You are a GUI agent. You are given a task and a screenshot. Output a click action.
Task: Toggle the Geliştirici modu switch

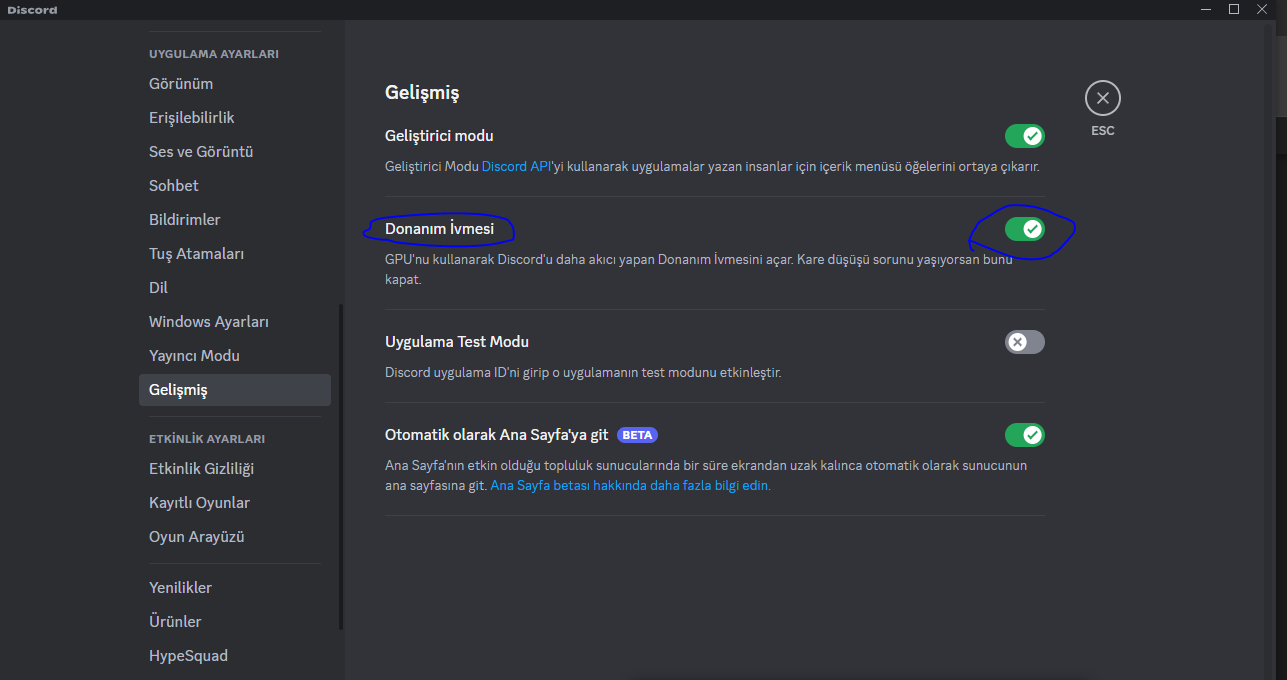click(1025, 136)
